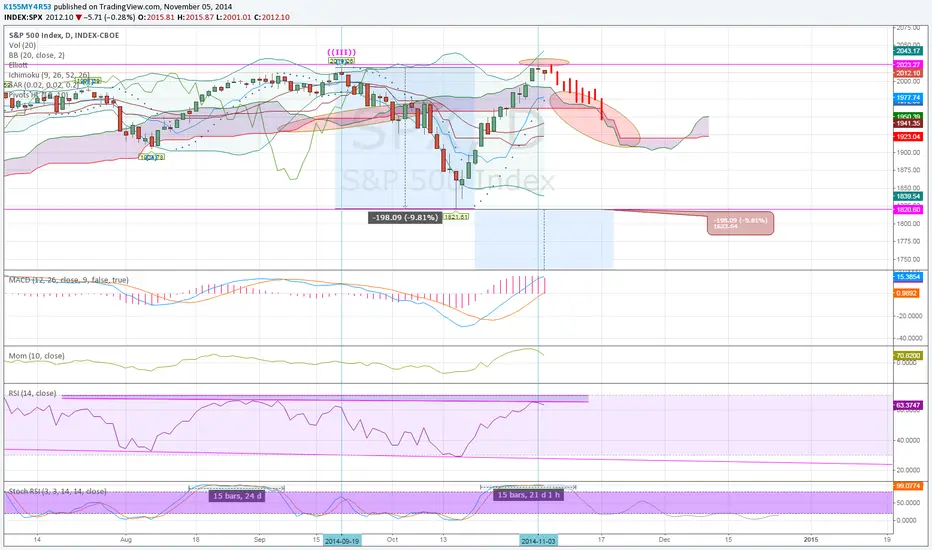Click the 2012.10 last price tag

point(908,73)
